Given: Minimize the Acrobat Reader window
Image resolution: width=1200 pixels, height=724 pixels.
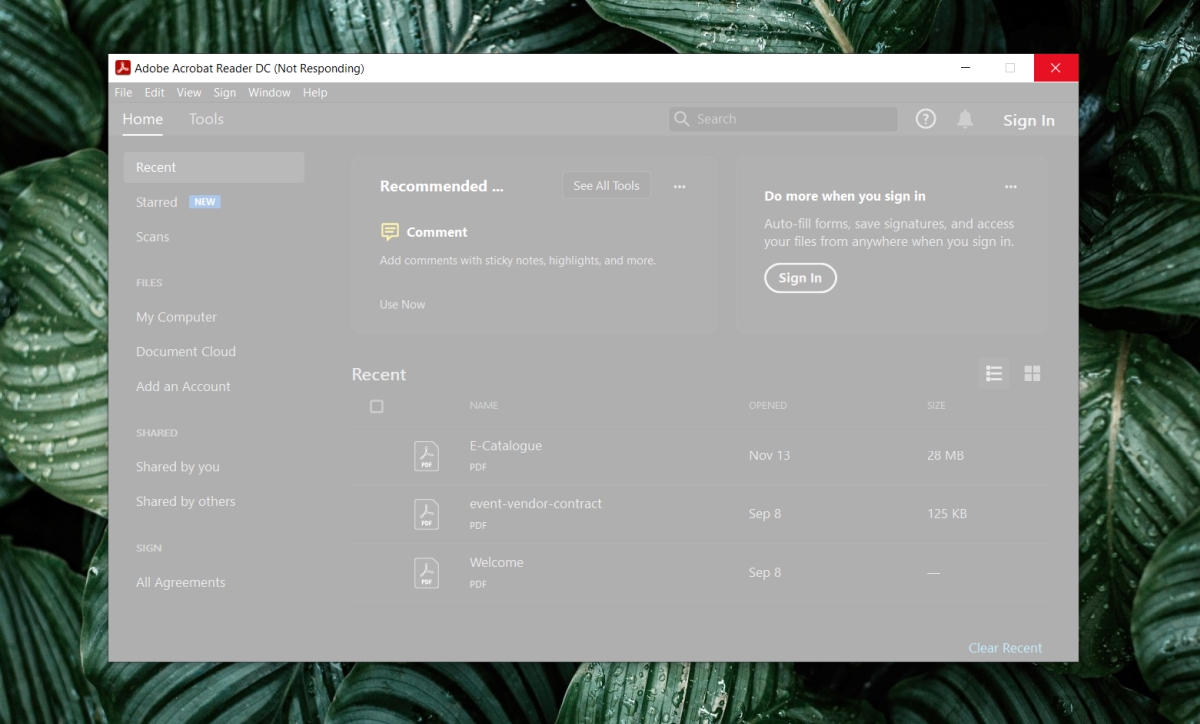Looking at the screenshot, I should click(x=965, y=68).
